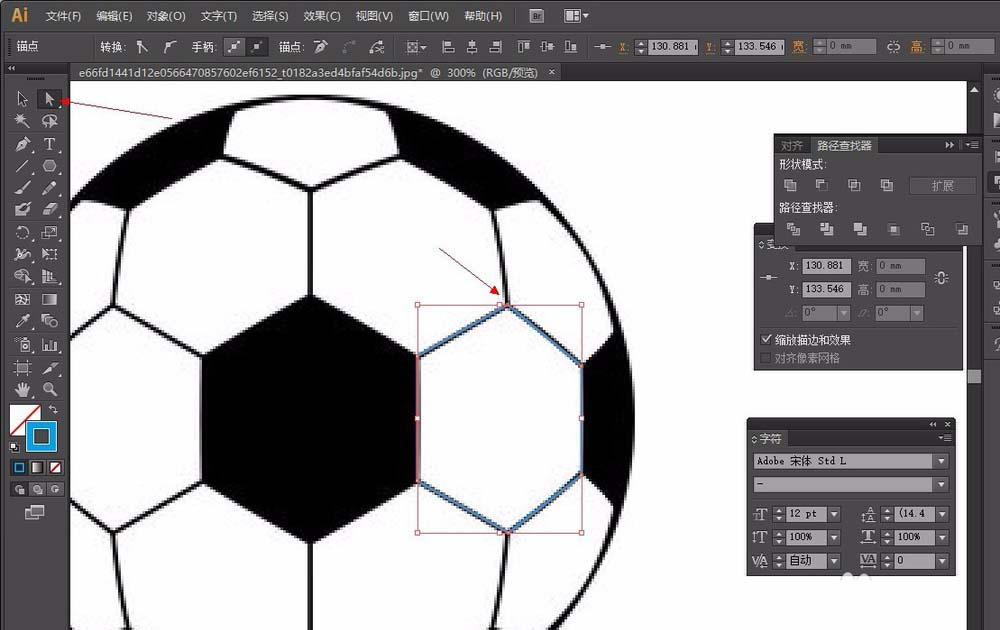Open the workspace layout switcher dropdown
Image resolution: width=1000 pixels, height=630 pixels.
pos(575,16)
